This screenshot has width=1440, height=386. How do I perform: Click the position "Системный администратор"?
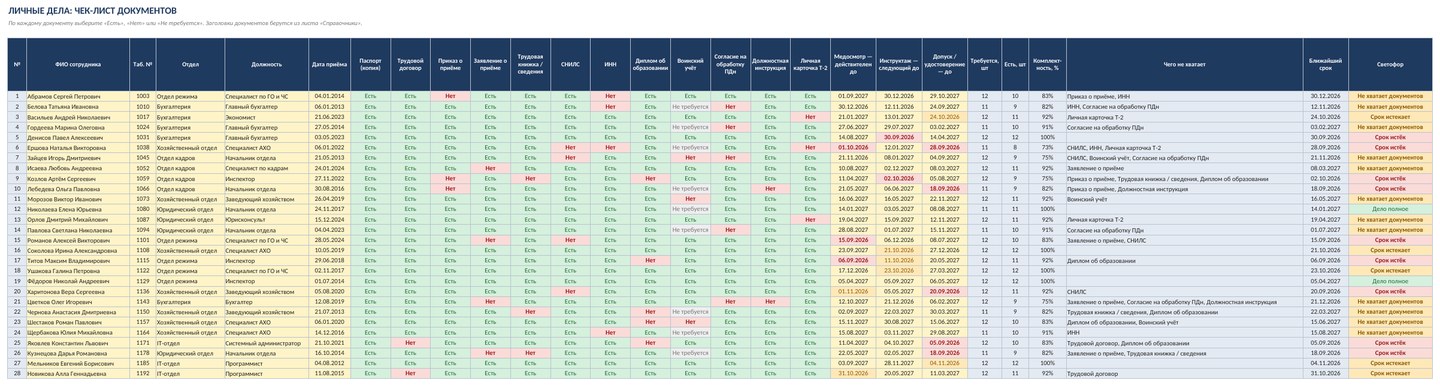[266, 342]
